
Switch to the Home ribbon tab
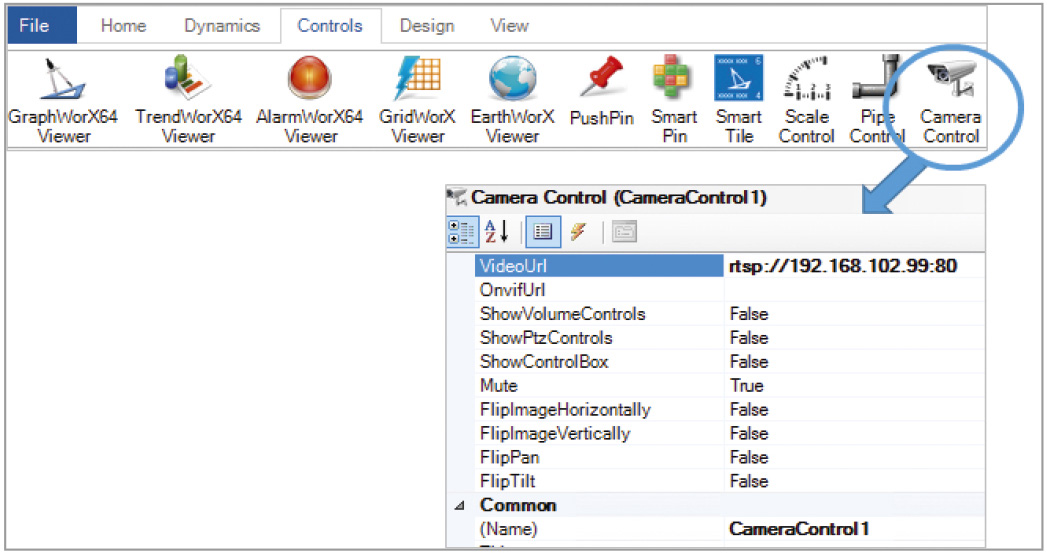coord(124,26)
